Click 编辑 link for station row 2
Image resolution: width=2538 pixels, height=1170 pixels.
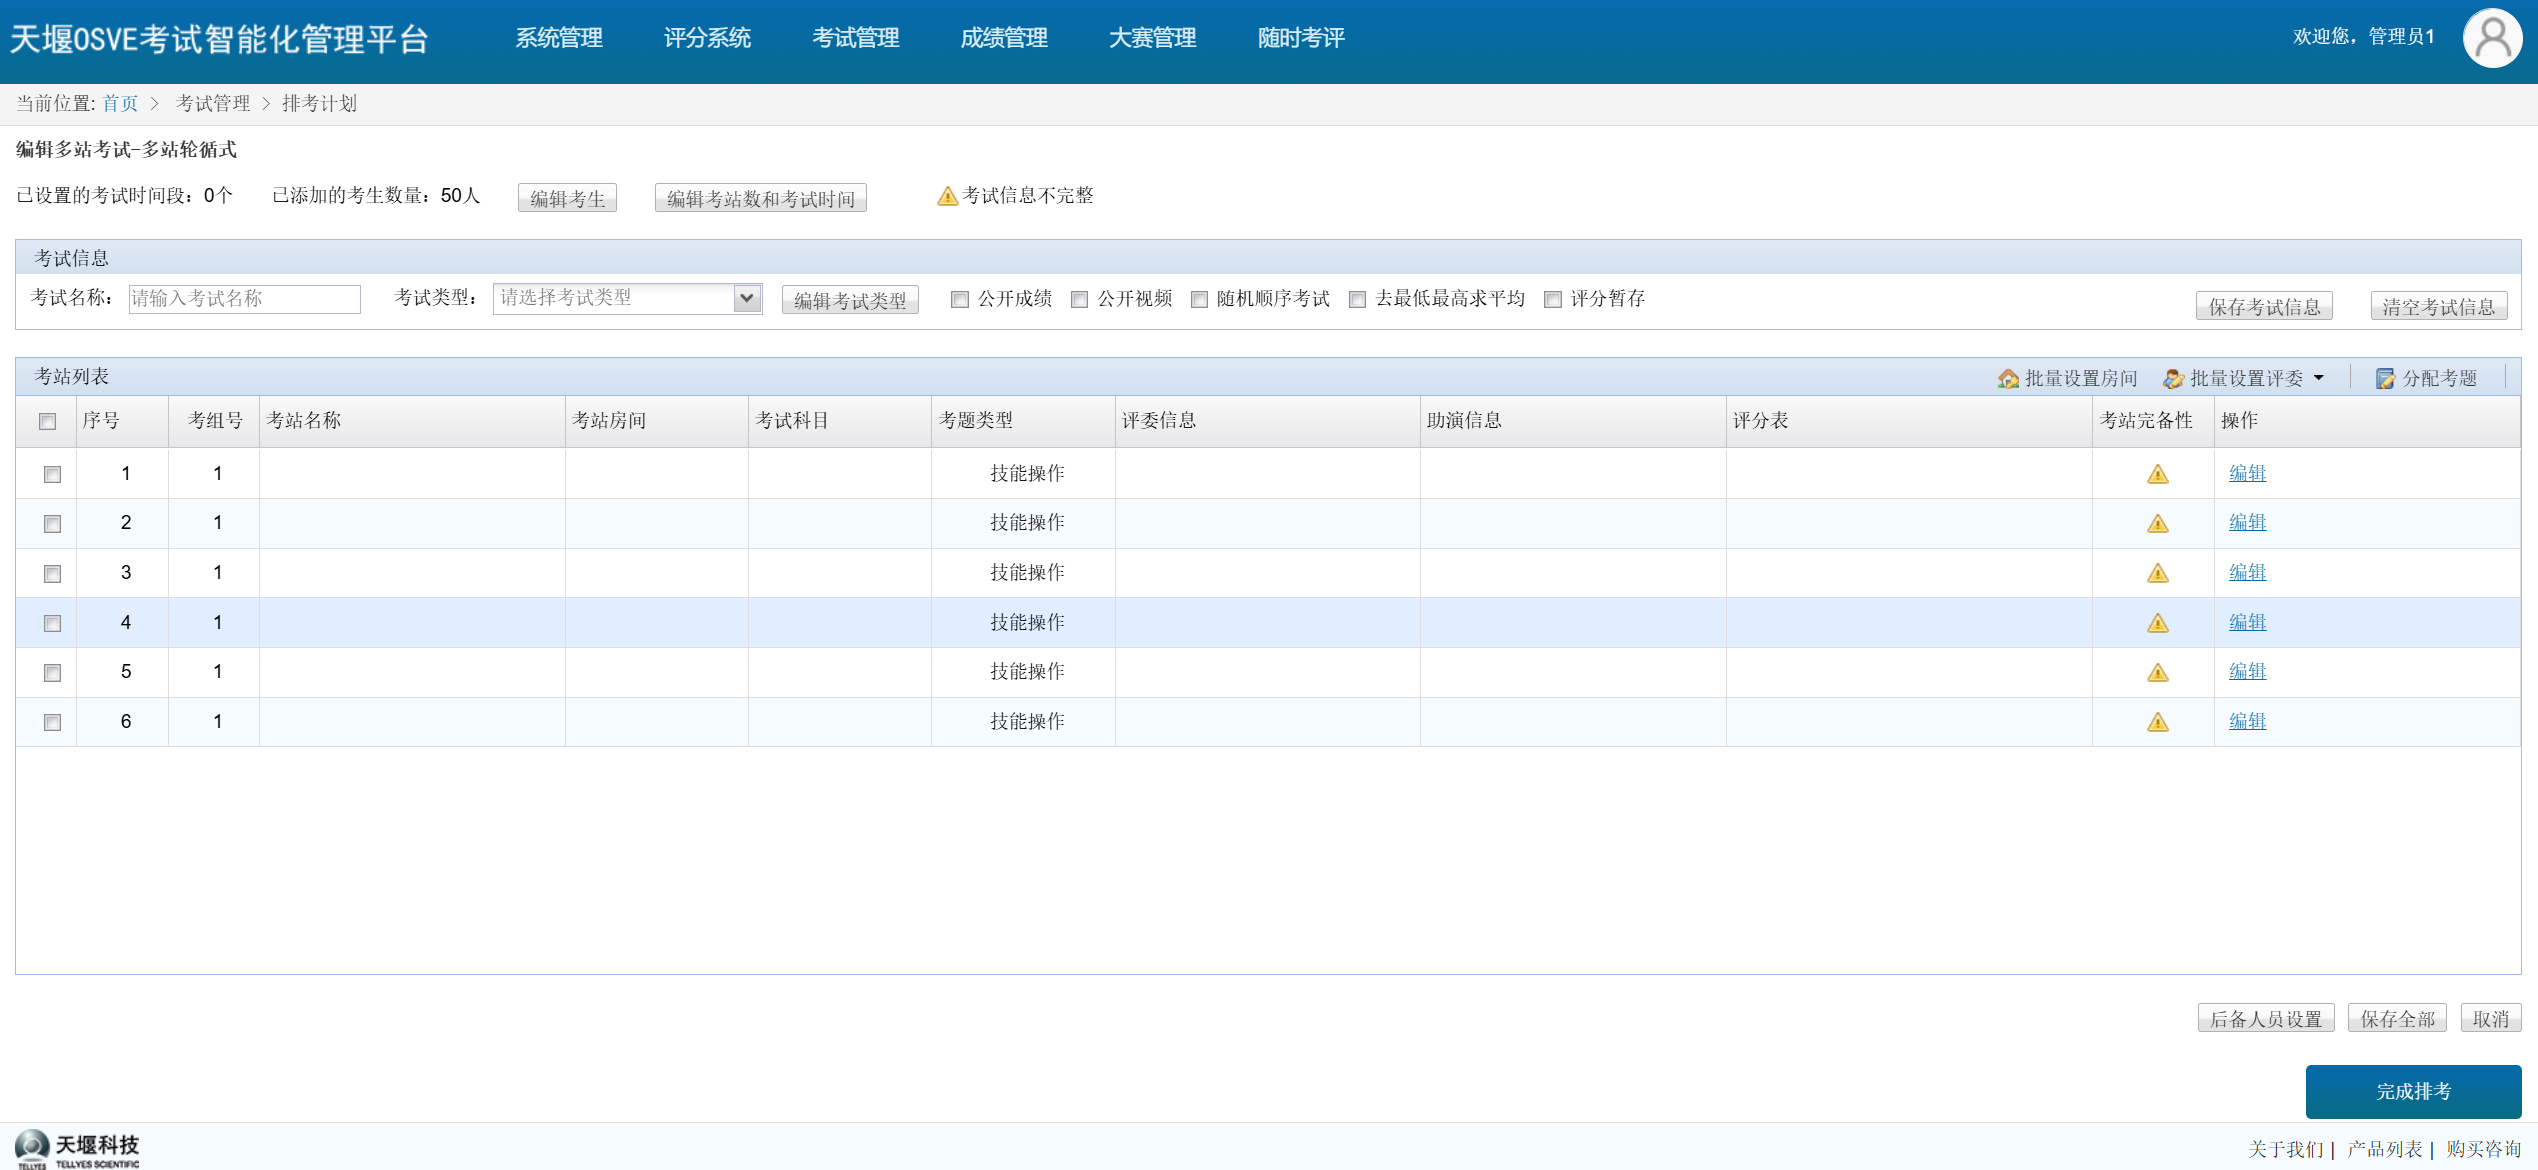click(2247, 522)
